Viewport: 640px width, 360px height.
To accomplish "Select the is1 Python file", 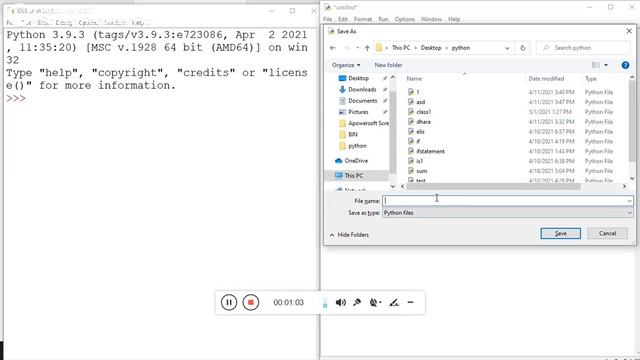I will [420, 161].
